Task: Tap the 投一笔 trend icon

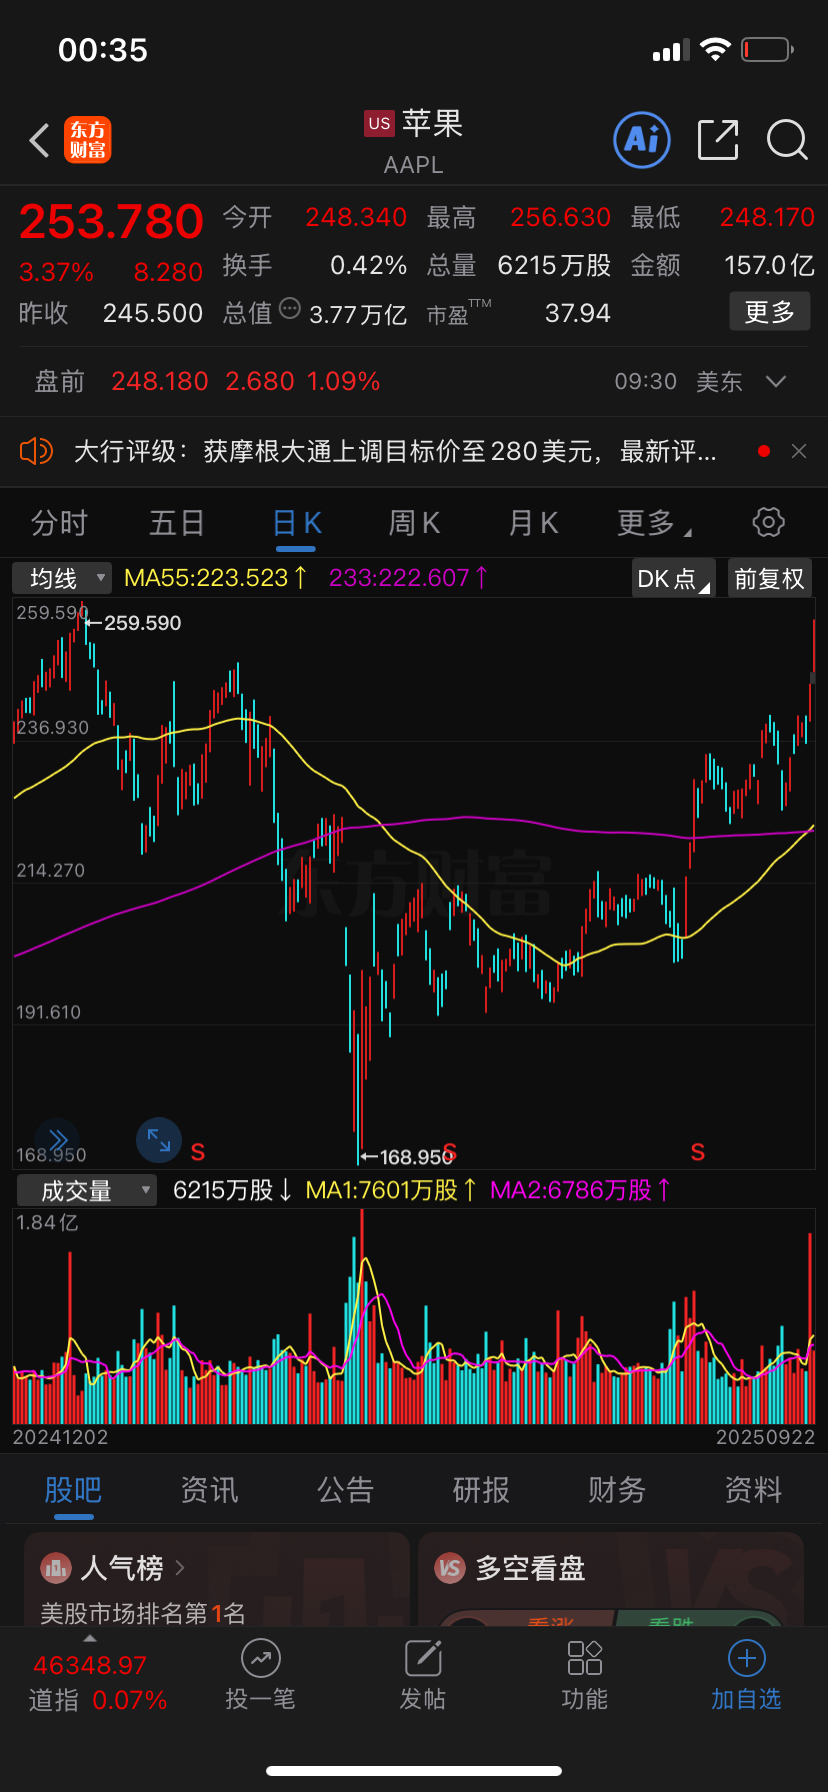Action: pyautogui.click(x=260, y=1658)
